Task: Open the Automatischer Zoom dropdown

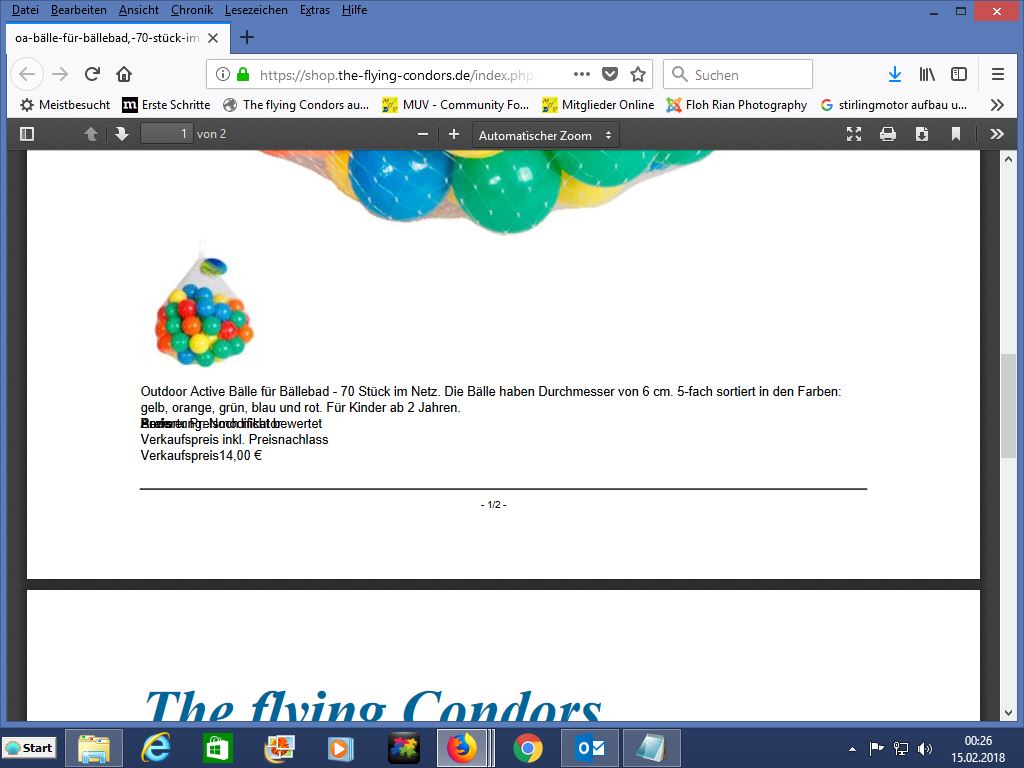Action: click(x=545, y=135)
